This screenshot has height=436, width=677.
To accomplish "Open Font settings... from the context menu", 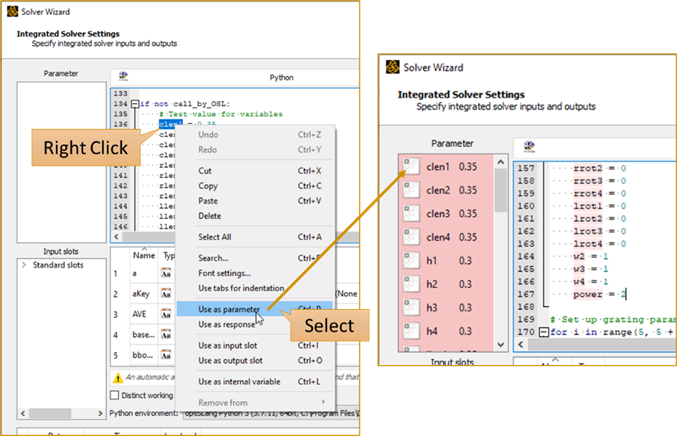I will pos(256,273).
